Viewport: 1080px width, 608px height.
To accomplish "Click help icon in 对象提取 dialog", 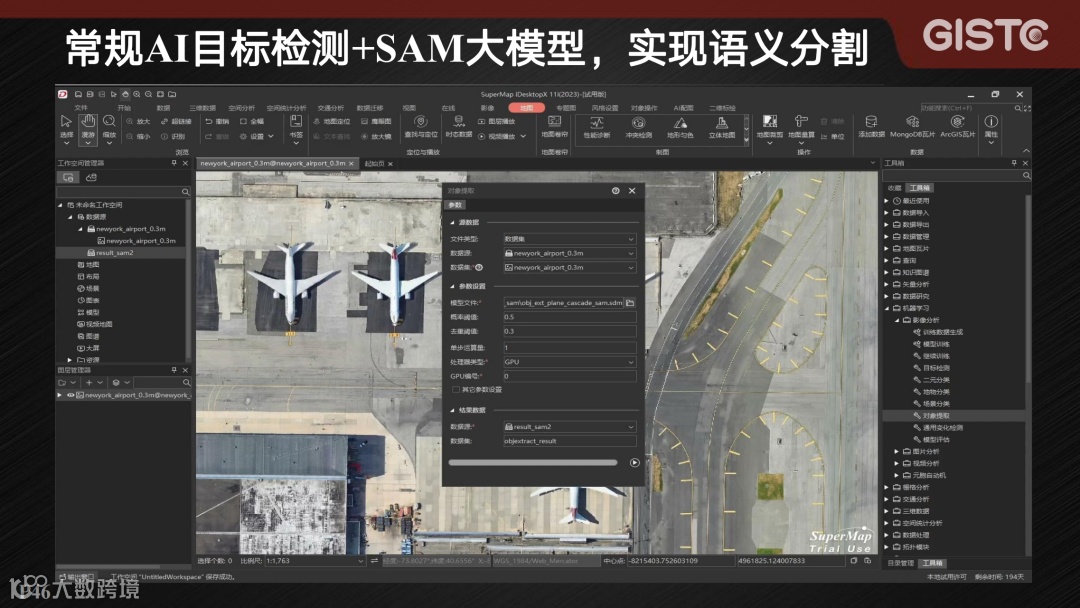I will [616, 191].
